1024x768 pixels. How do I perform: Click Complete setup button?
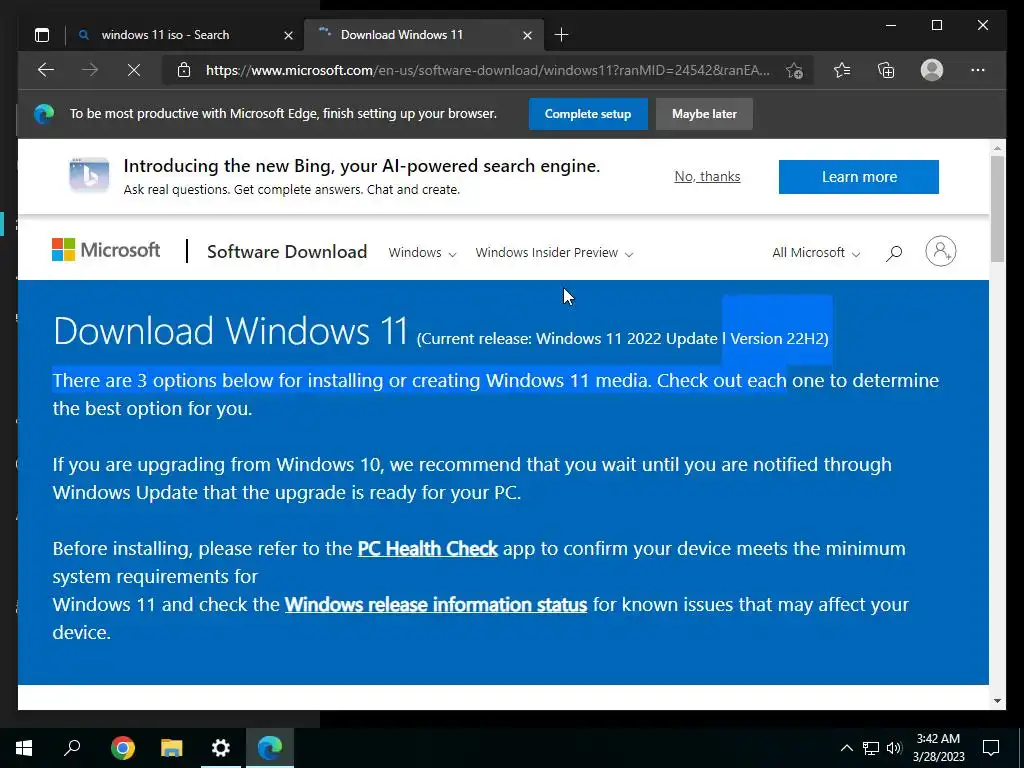588,114
